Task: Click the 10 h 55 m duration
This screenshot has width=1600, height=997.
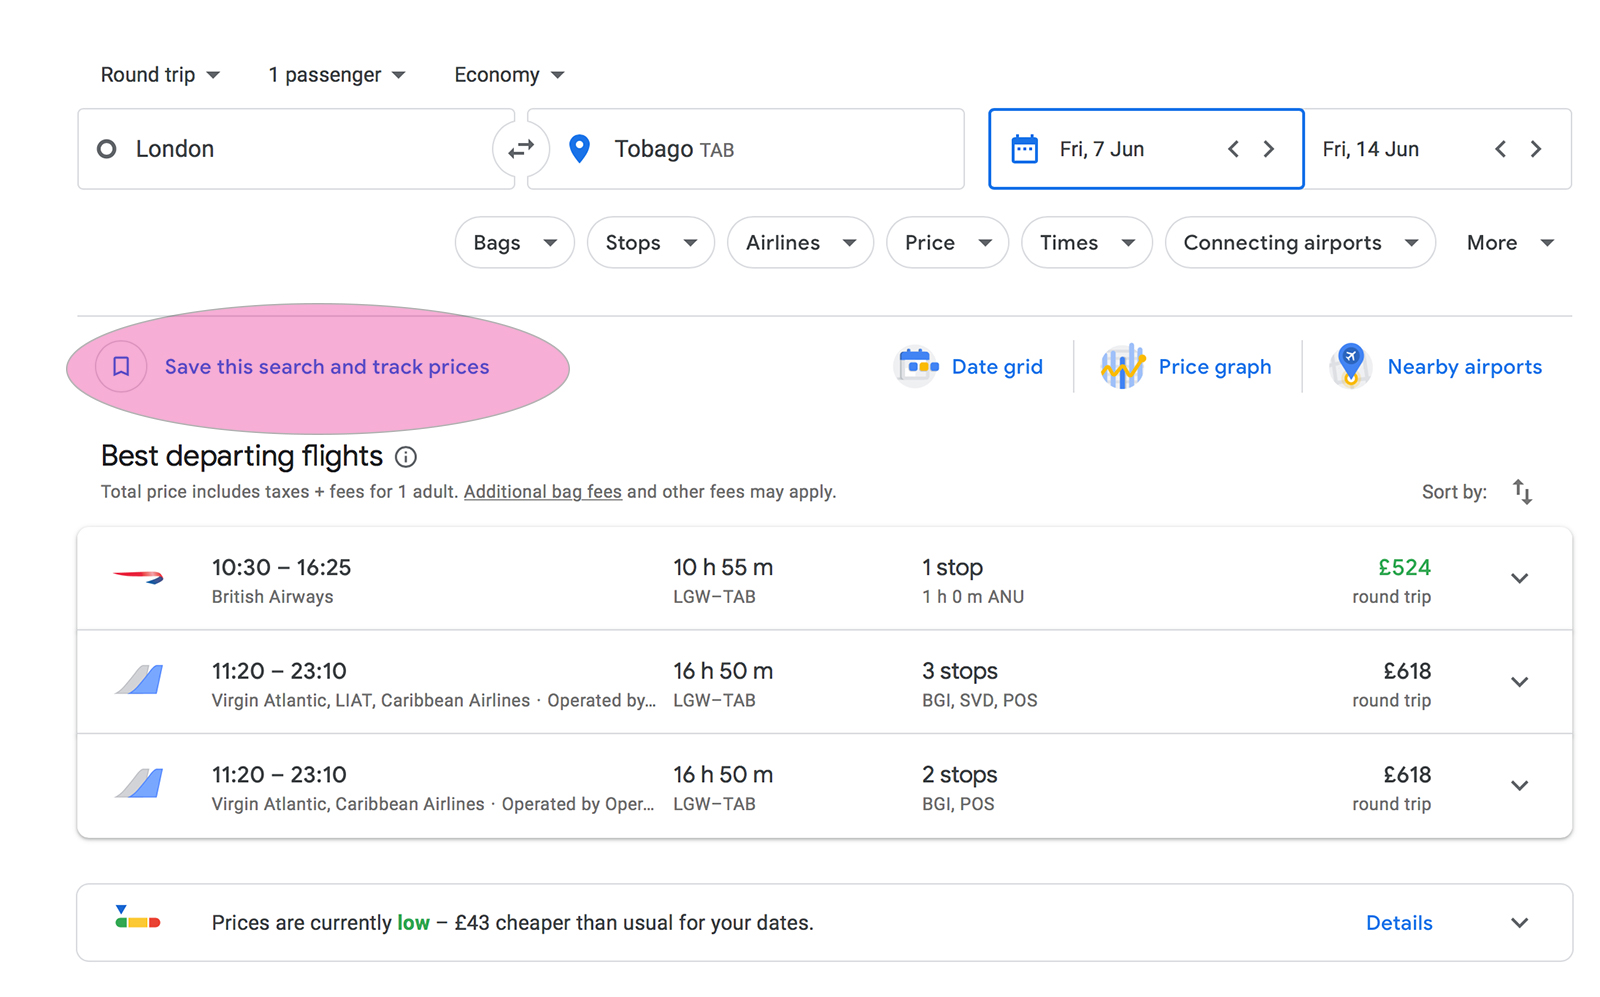Action: [723, 568]
